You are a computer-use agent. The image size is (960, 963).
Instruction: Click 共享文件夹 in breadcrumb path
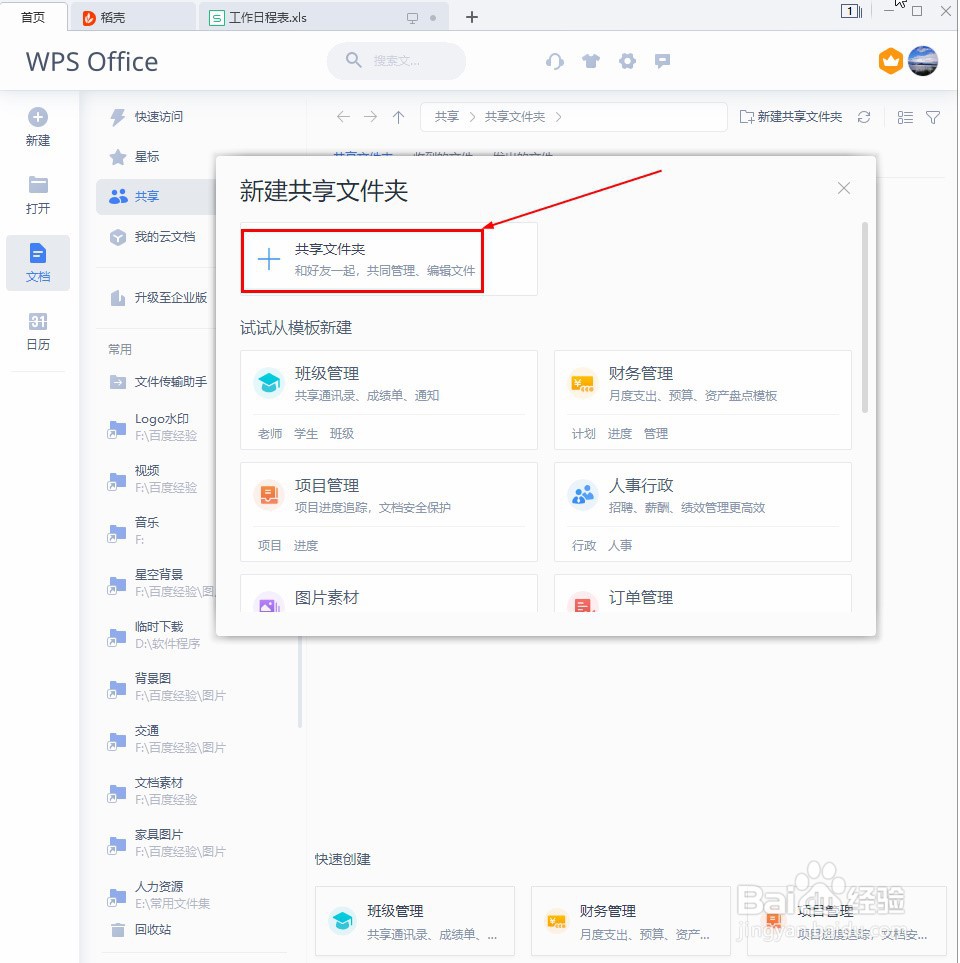point(515,117)
